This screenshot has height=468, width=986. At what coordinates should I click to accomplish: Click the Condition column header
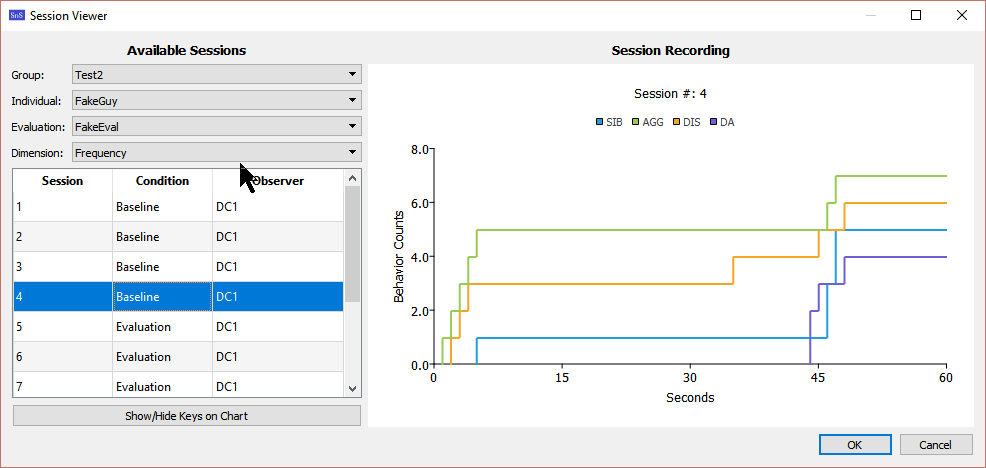162,181
